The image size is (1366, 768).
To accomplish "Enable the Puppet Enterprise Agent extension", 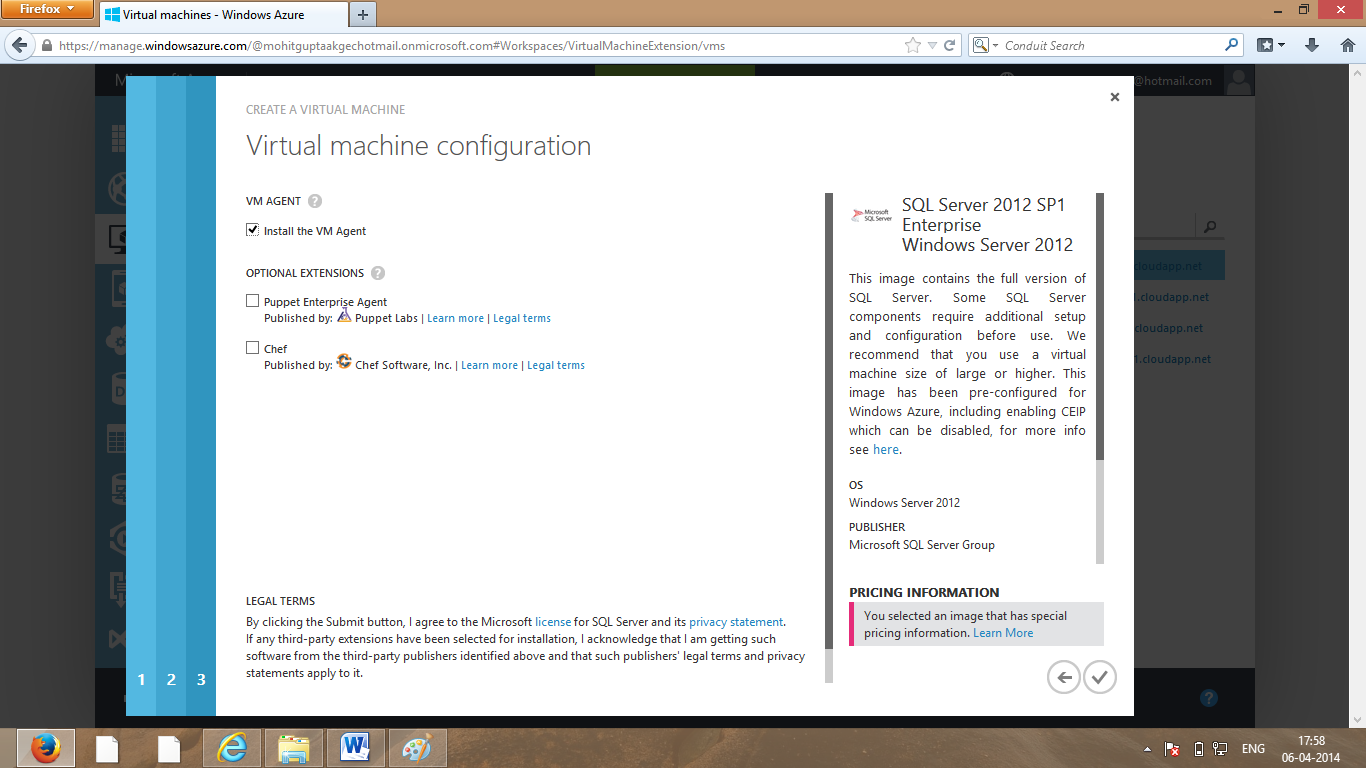I will (253, 300).
